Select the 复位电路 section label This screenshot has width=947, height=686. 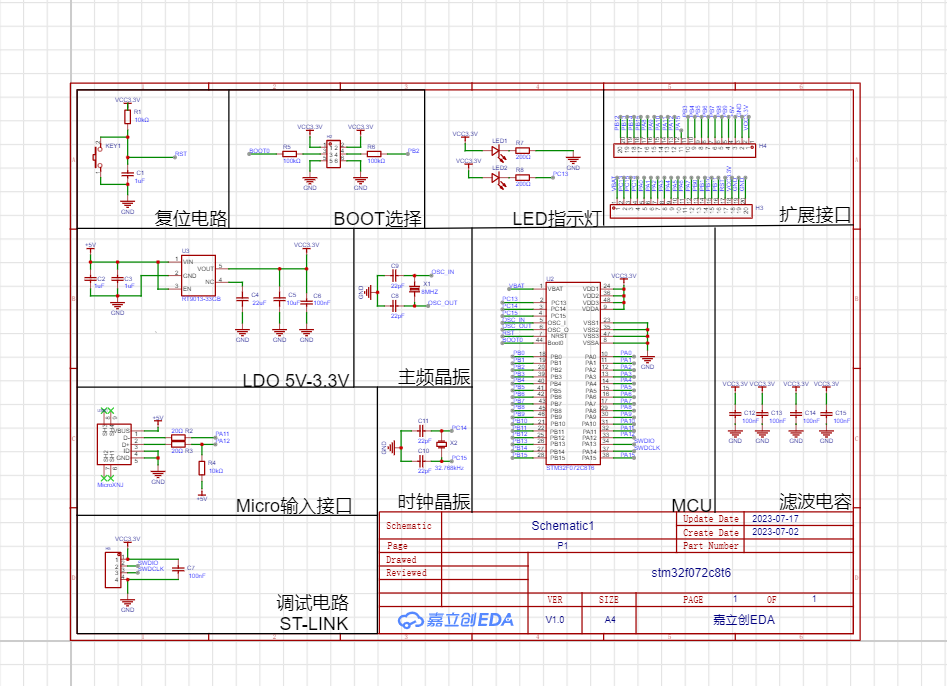(x=191, y=218)
